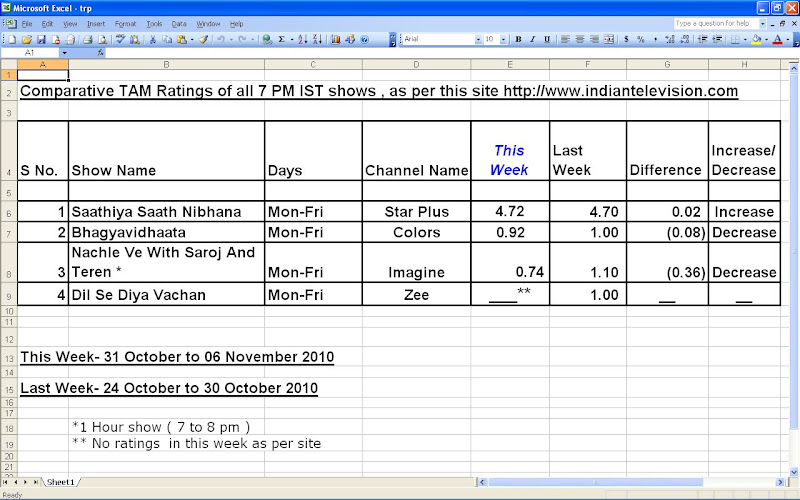Open Excel Help question mark icon
This screenshot has height=500, width=800.
[x=364, y=39]
